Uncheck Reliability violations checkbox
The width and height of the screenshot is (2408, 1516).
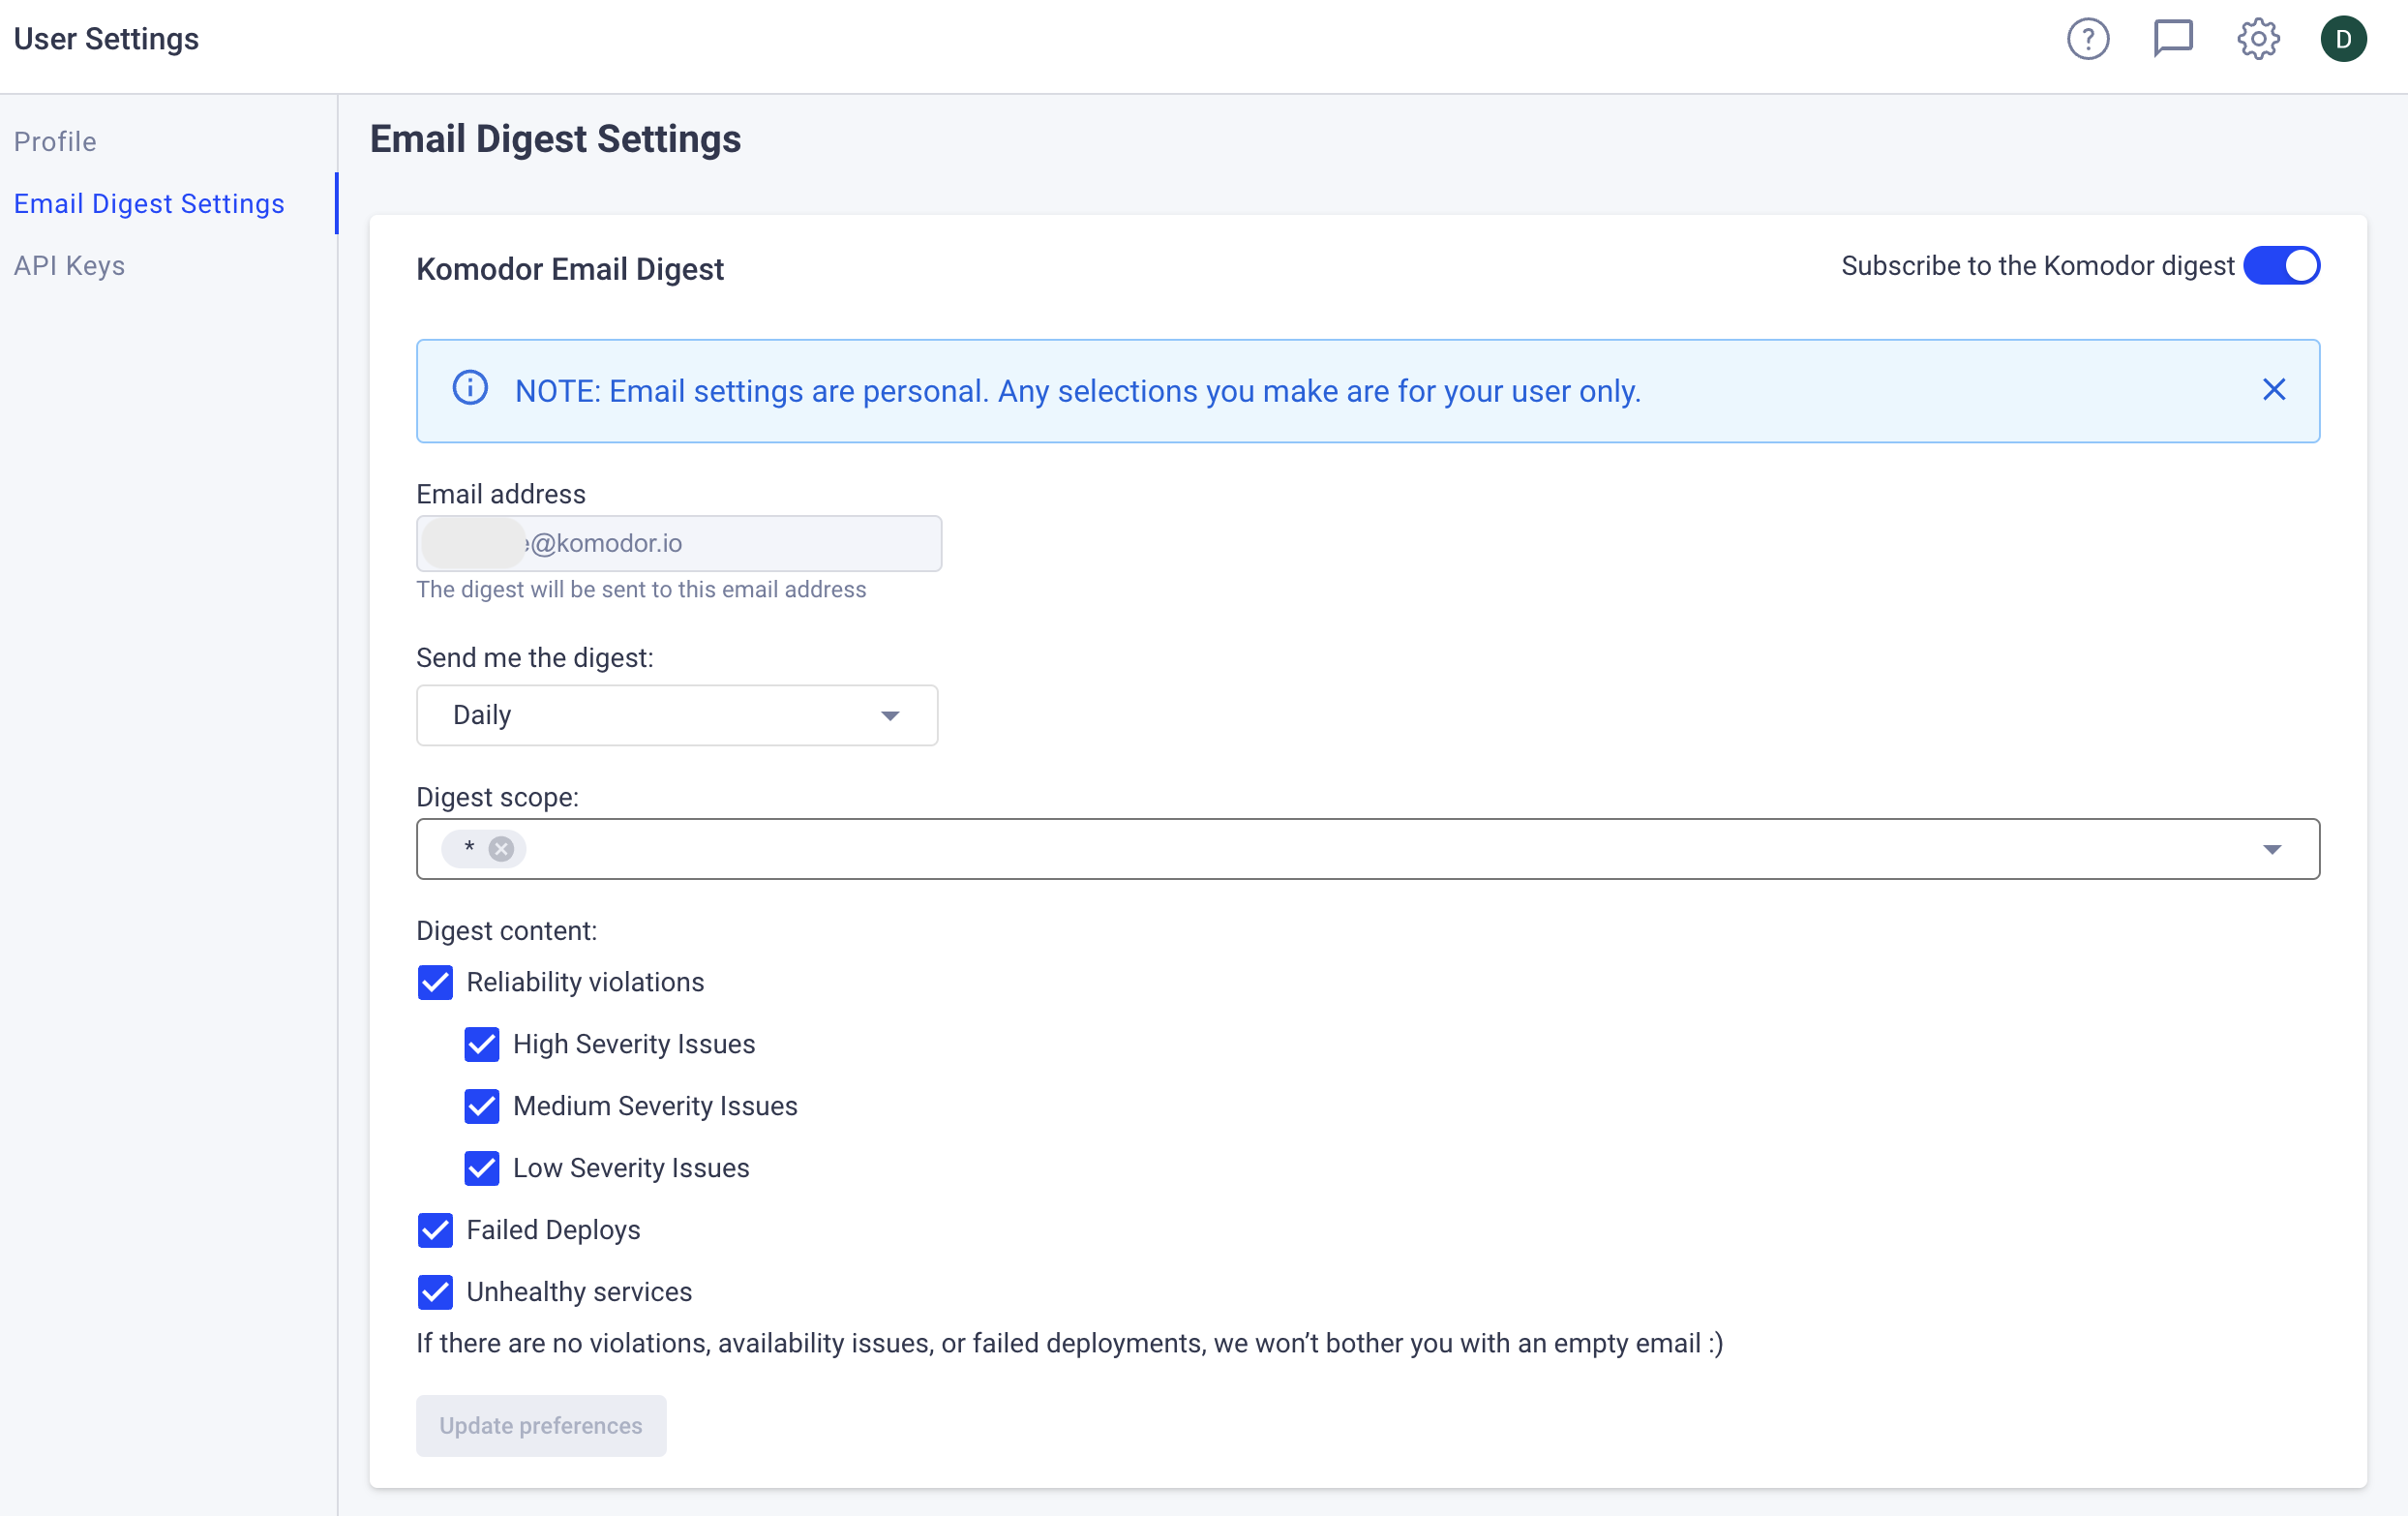pos(435,982)
